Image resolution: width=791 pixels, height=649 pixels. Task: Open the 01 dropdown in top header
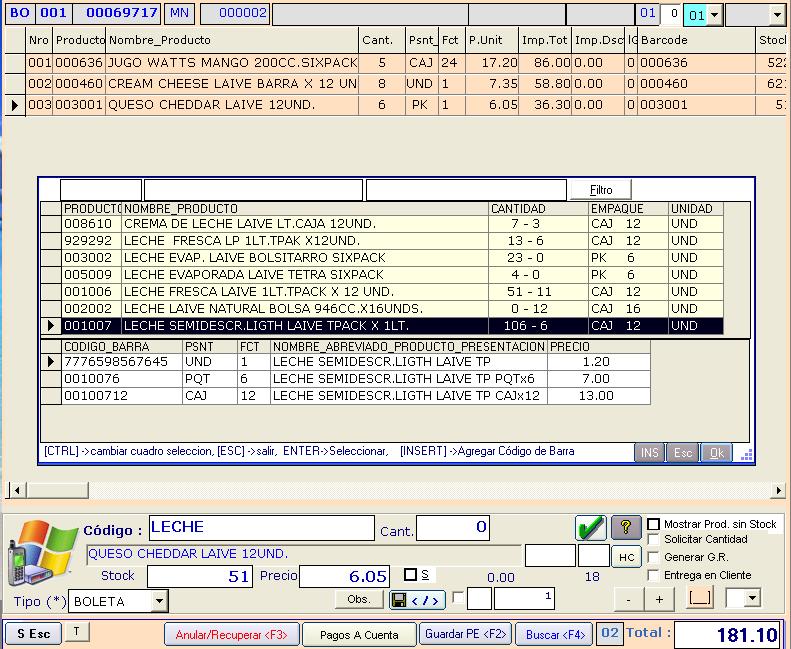click(714, 15)
